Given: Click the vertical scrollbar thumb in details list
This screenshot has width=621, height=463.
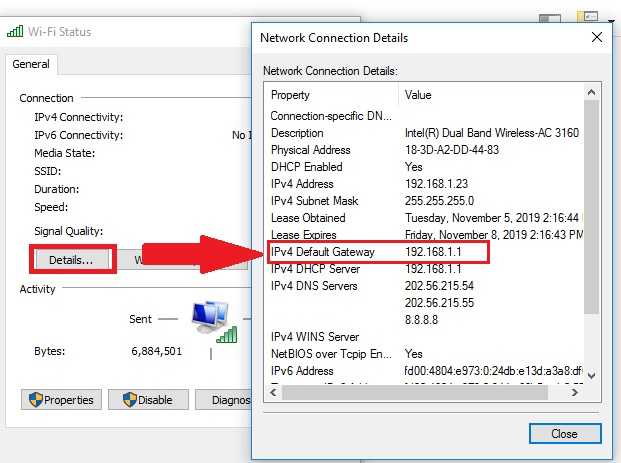Looking at the screenshot, I should coord(592,207).
